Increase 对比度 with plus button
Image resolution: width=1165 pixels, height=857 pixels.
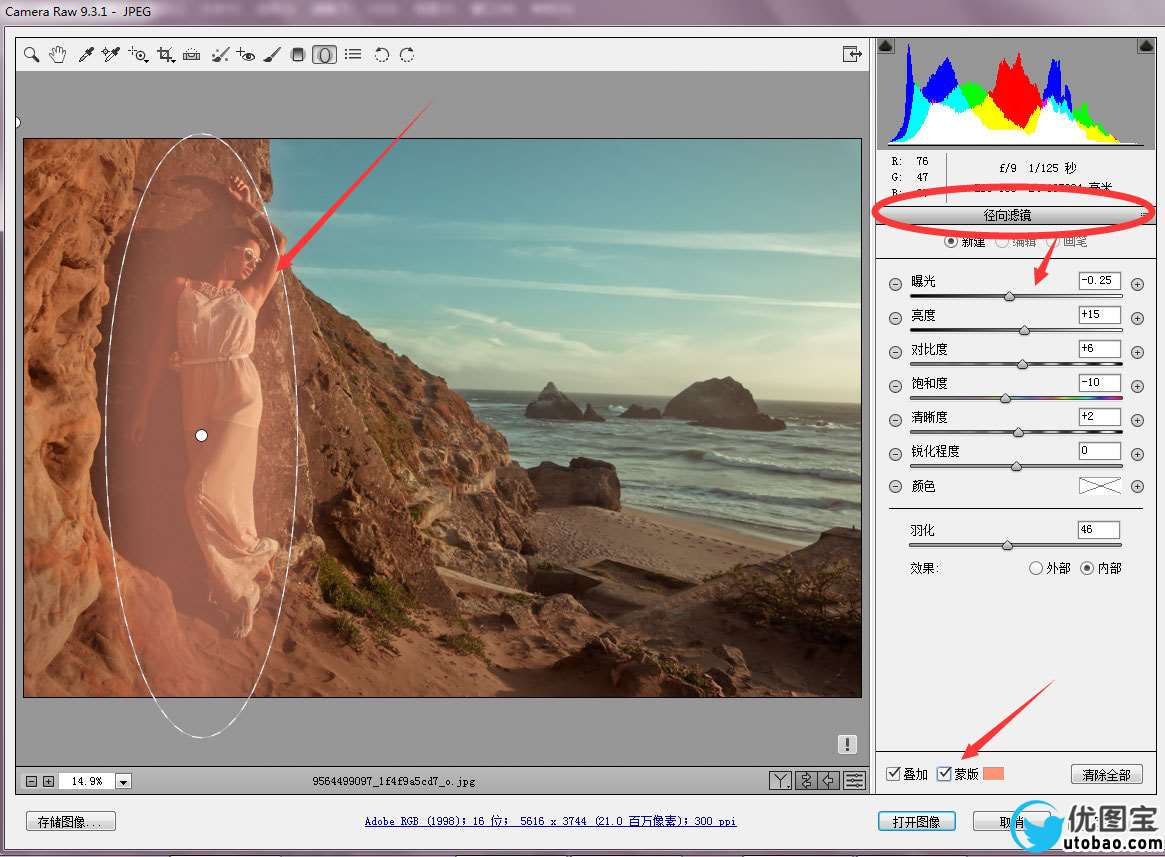click(x=1137, y=352)
